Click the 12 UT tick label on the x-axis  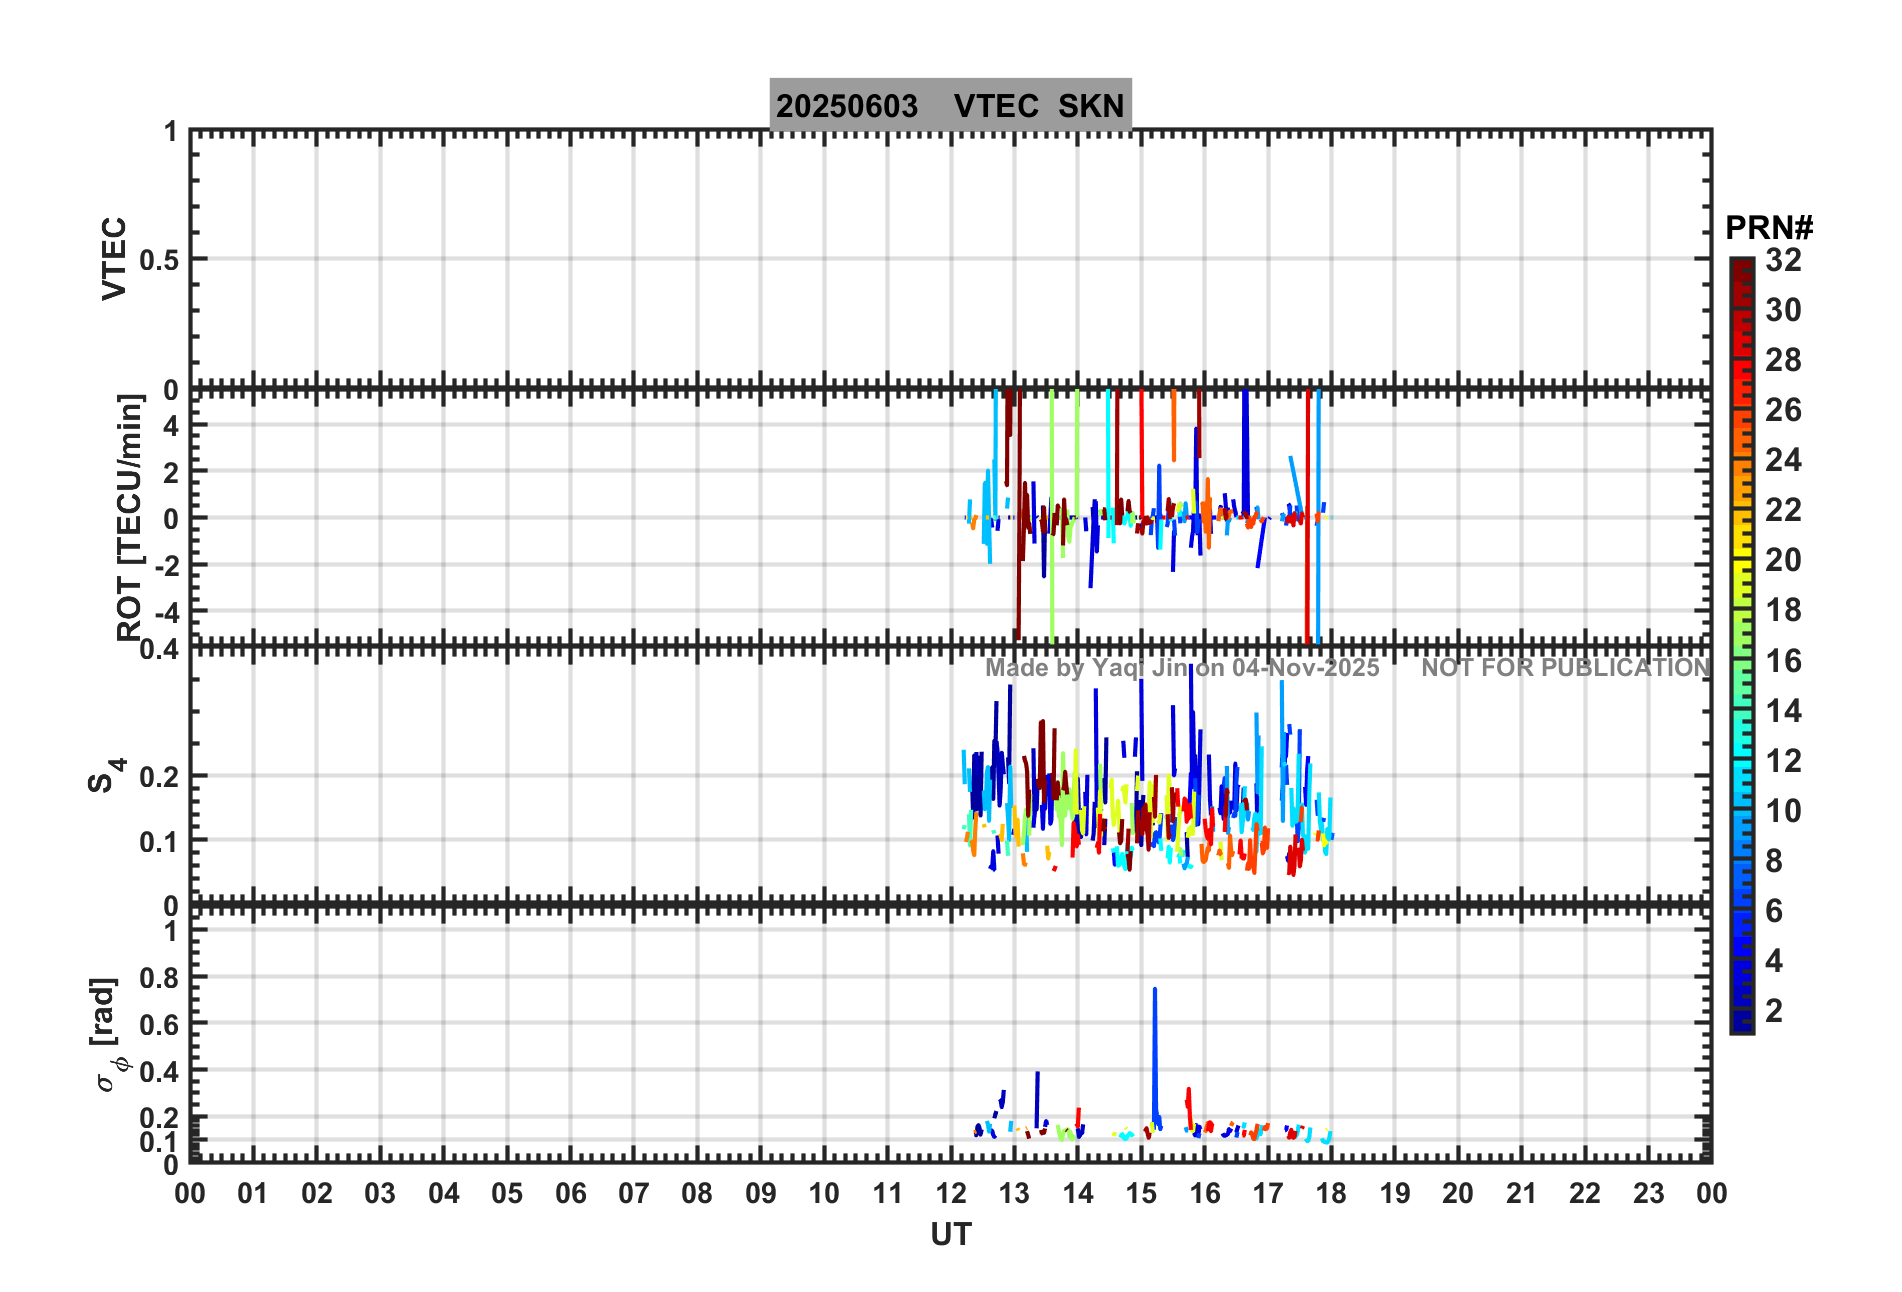point(951,1193)
